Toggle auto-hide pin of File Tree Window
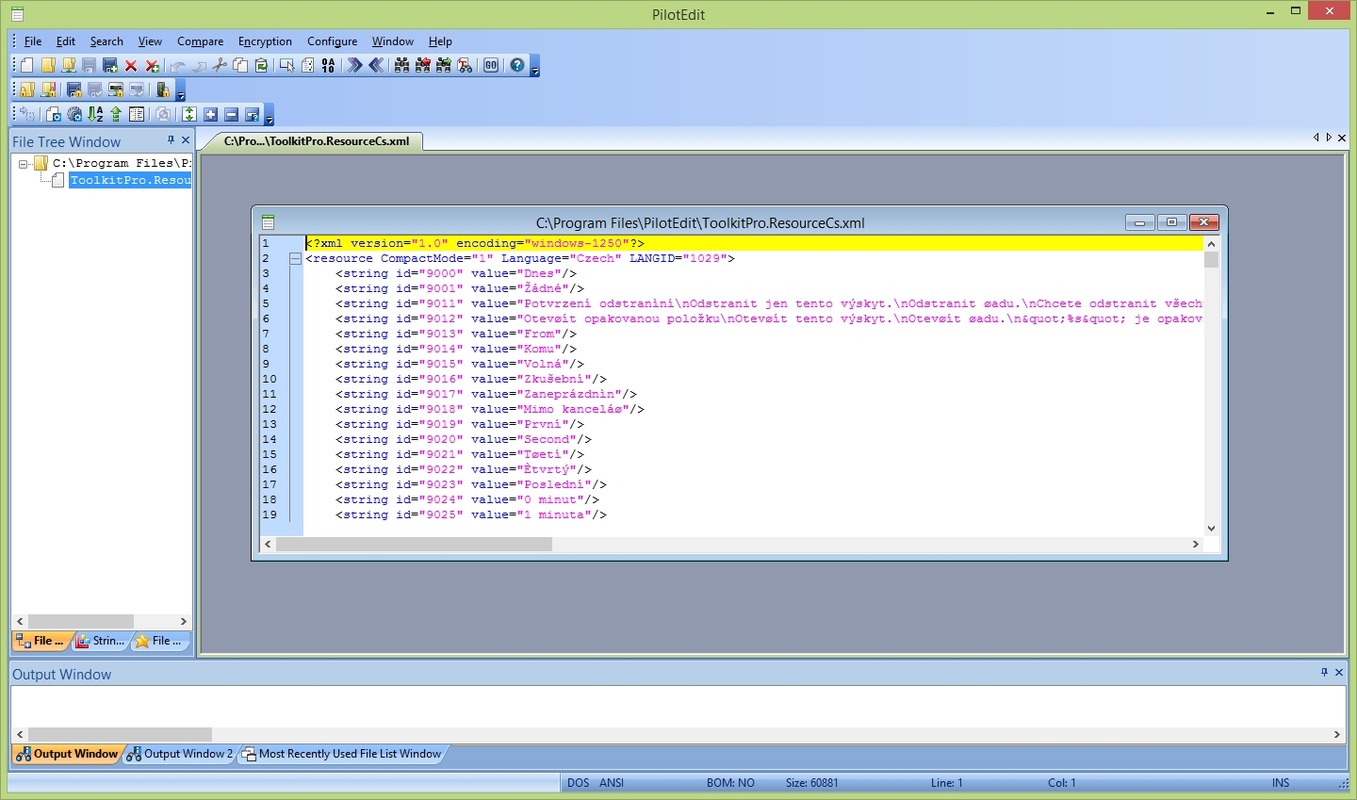Viewport: 1357px width, 800px height. tap(171, 141)
